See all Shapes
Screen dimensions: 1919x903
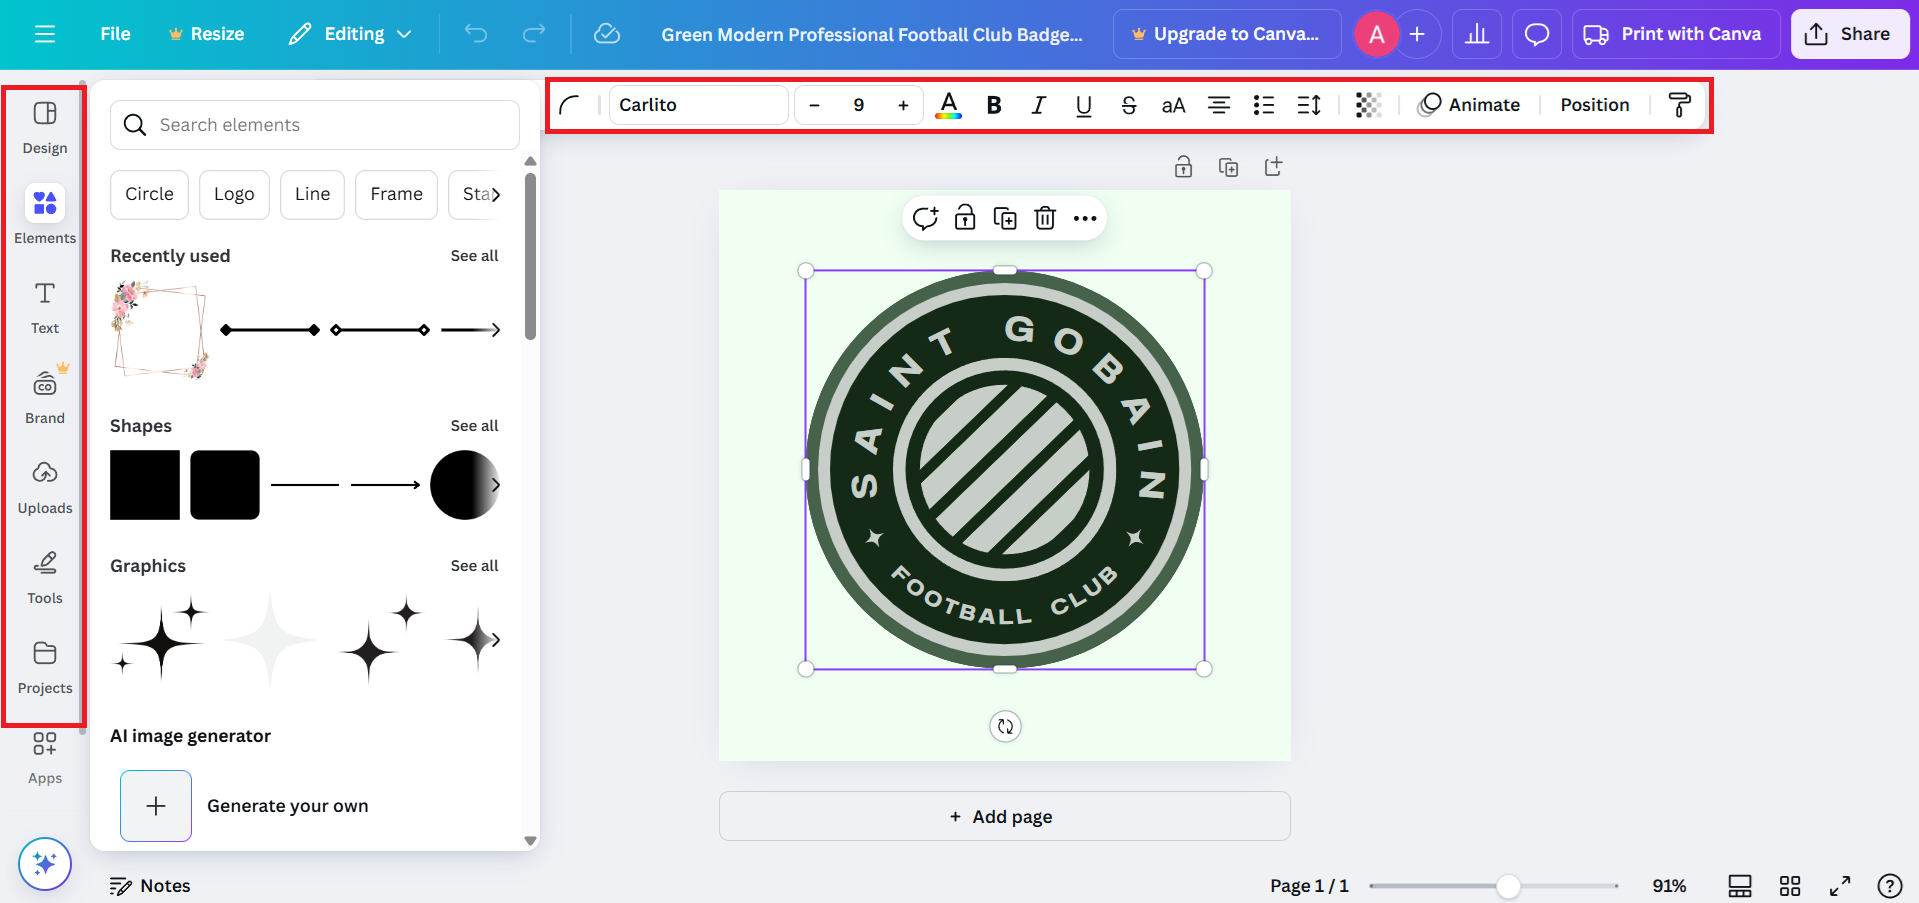pyautogui.click(x=474, y=426)
